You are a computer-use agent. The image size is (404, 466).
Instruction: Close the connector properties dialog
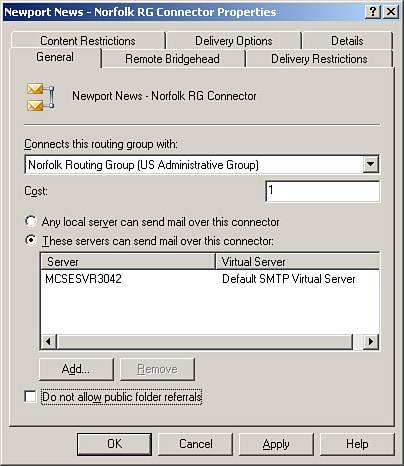391,12
